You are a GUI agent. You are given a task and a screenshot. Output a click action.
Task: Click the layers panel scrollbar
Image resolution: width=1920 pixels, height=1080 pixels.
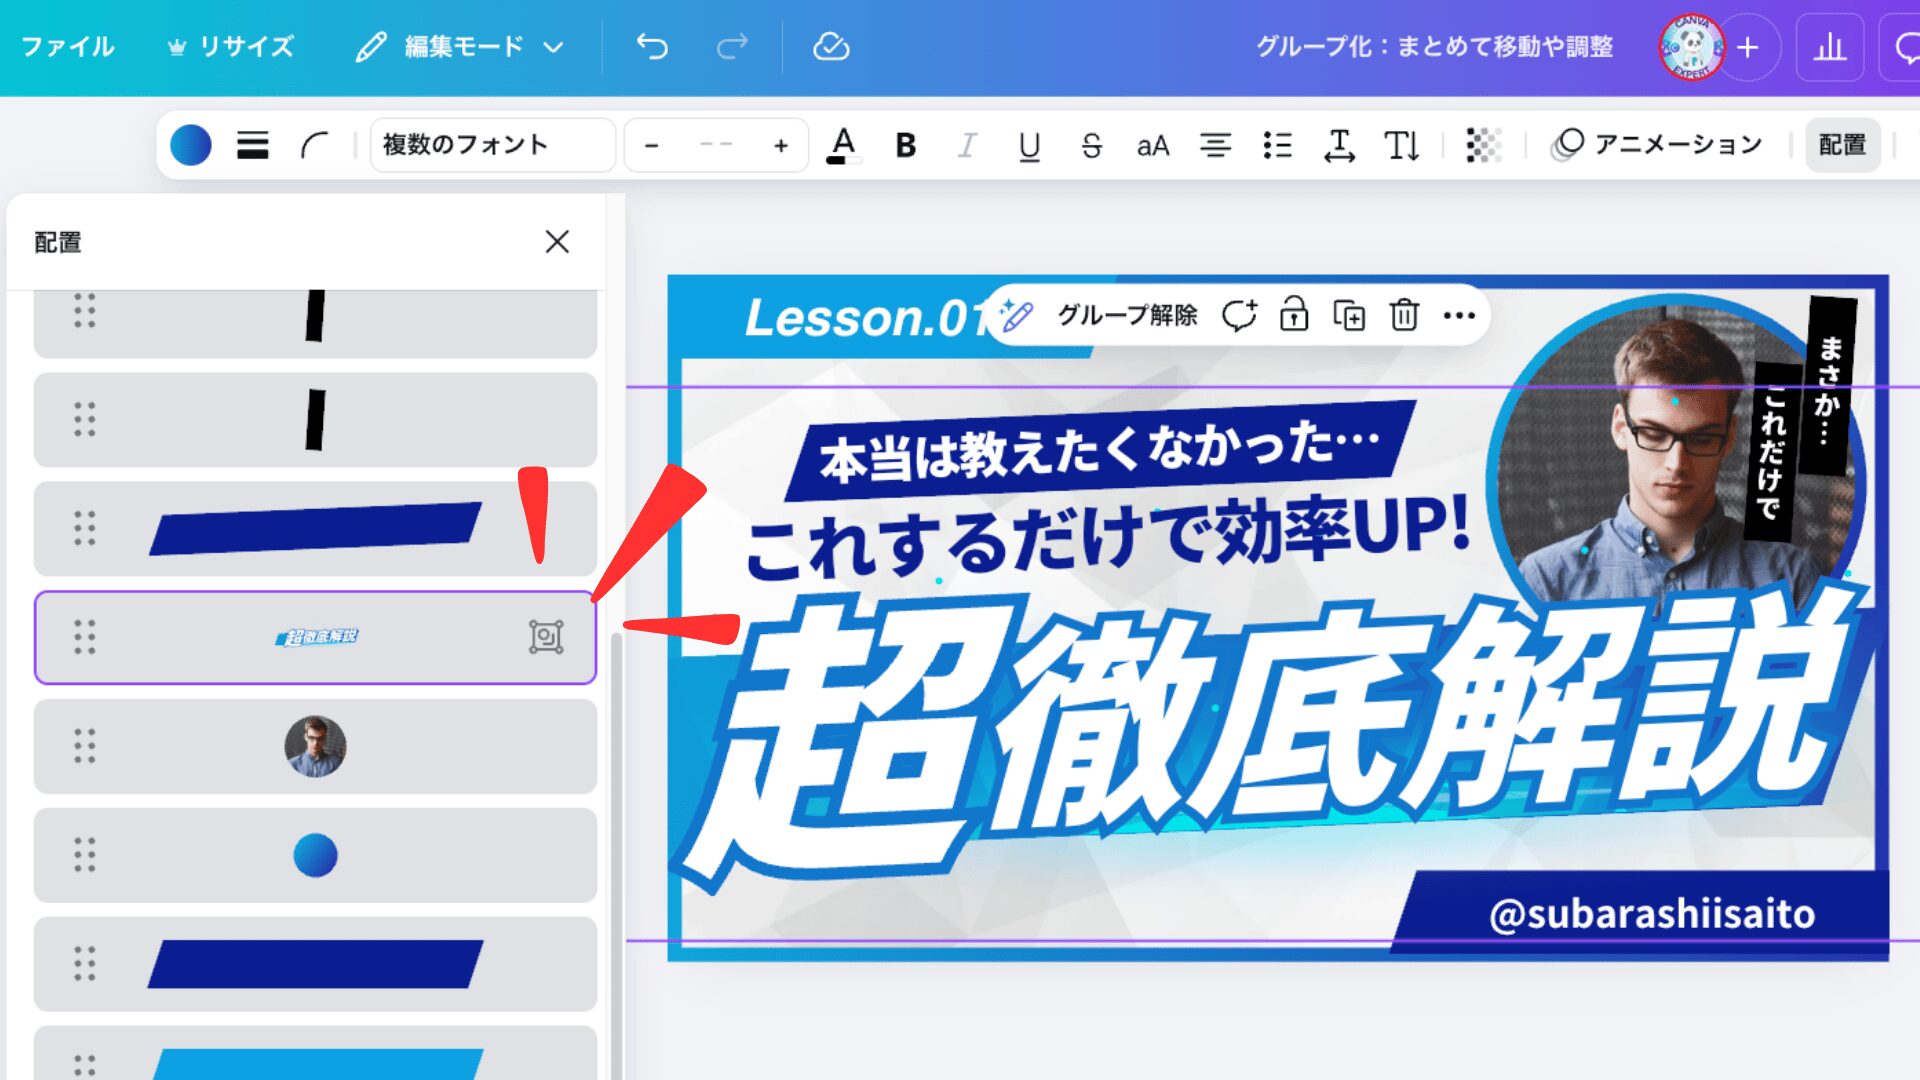tap(616, 855)
